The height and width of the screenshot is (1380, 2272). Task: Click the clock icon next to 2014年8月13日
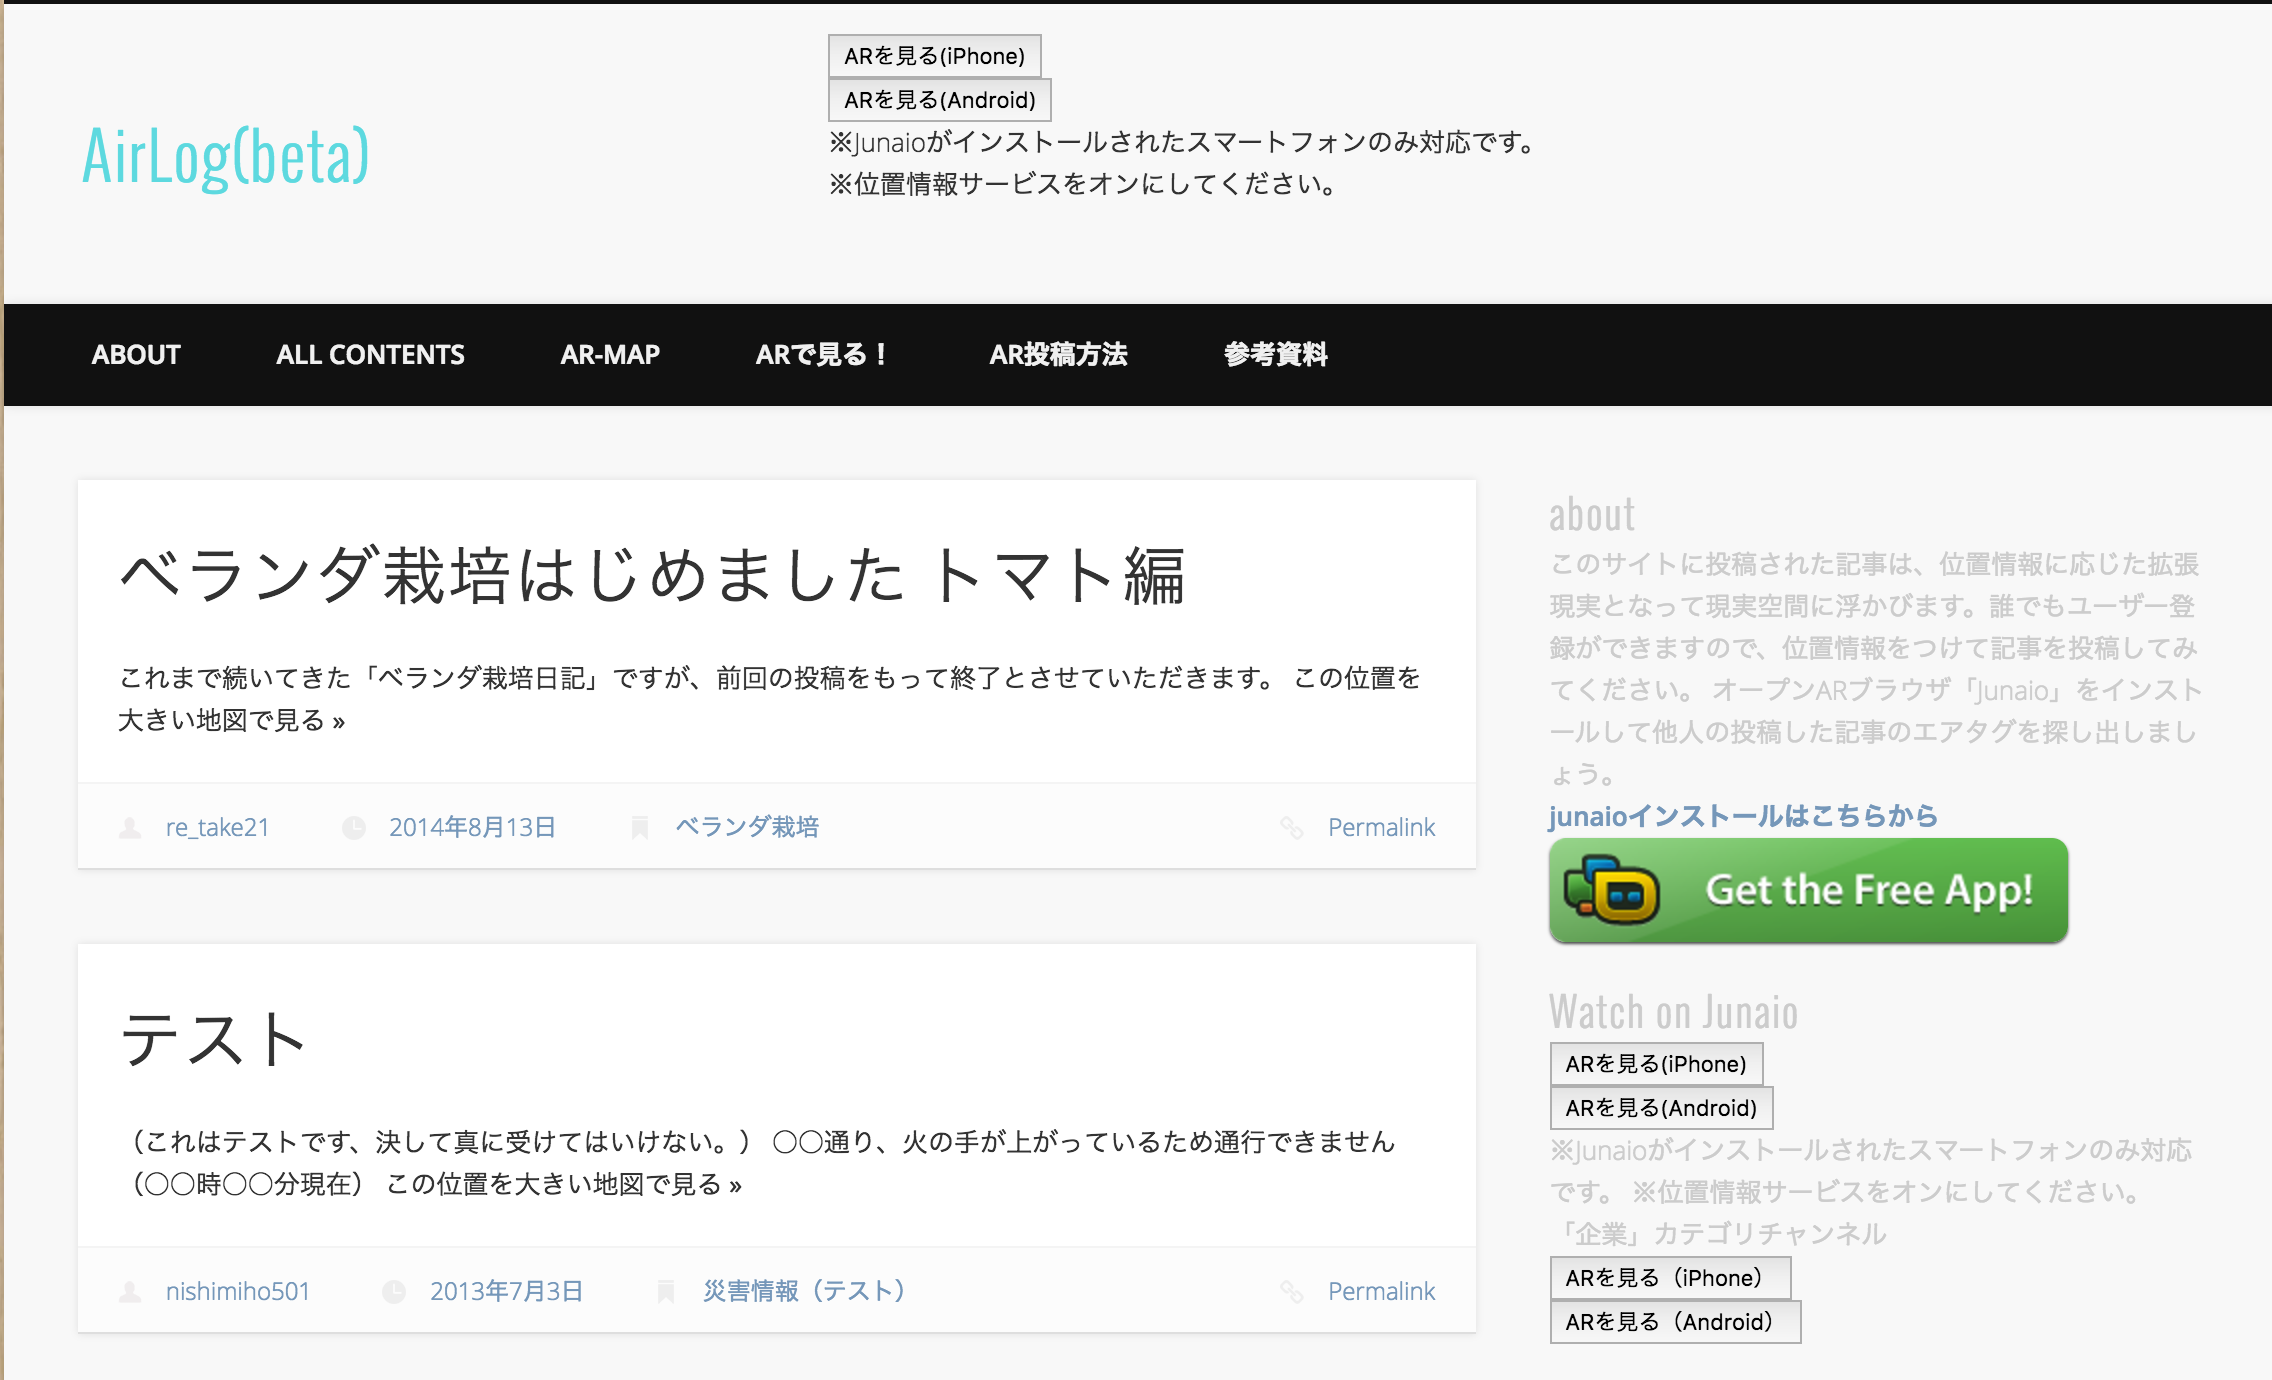(354, 828)
